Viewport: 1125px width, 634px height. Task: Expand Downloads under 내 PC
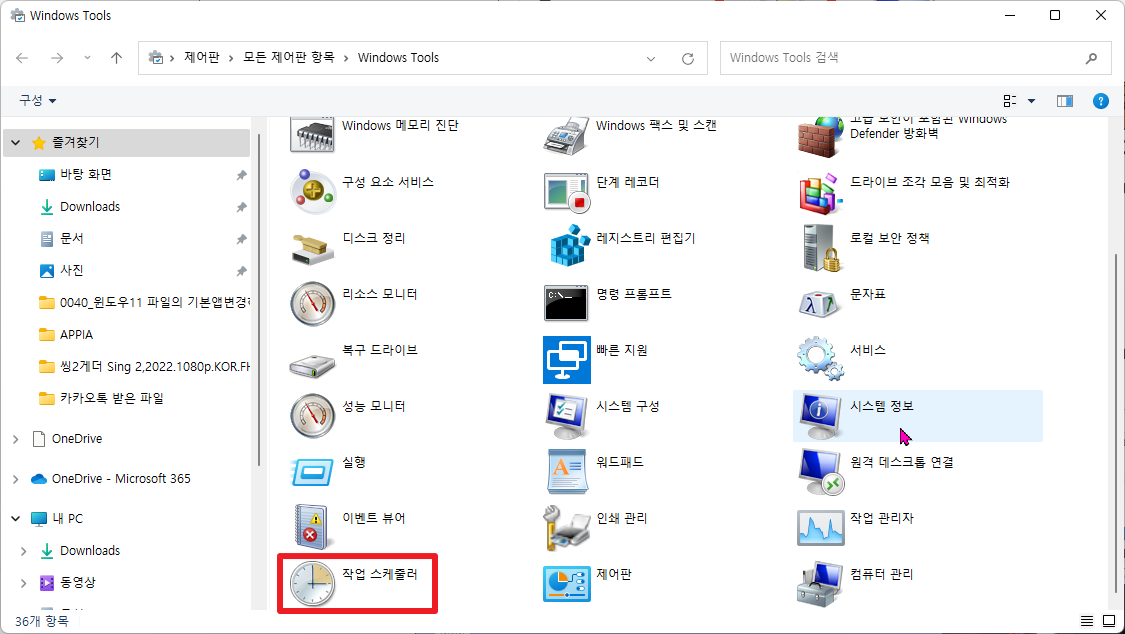24,551
